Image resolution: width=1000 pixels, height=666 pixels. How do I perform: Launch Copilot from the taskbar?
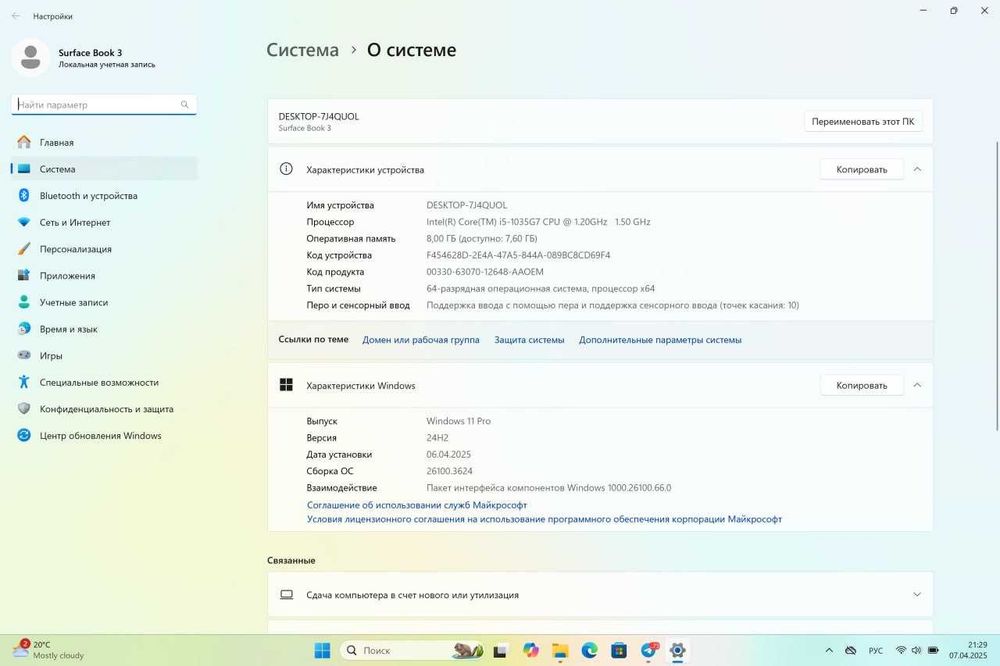tap(531, 650)
